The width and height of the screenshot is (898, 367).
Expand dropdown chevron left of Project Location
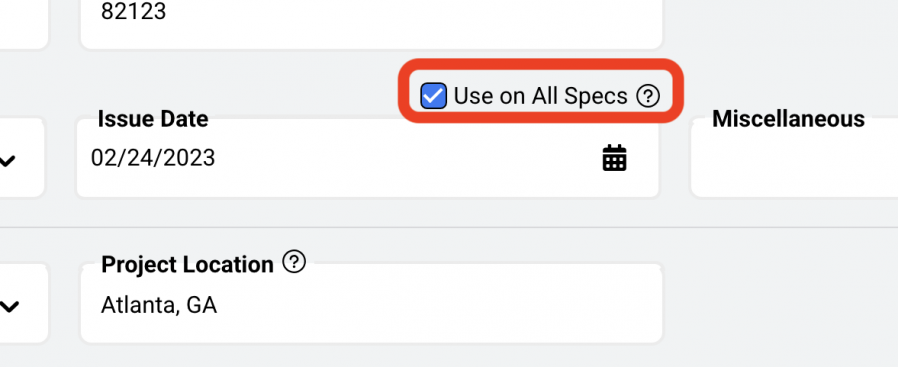[x=9, y=307]
